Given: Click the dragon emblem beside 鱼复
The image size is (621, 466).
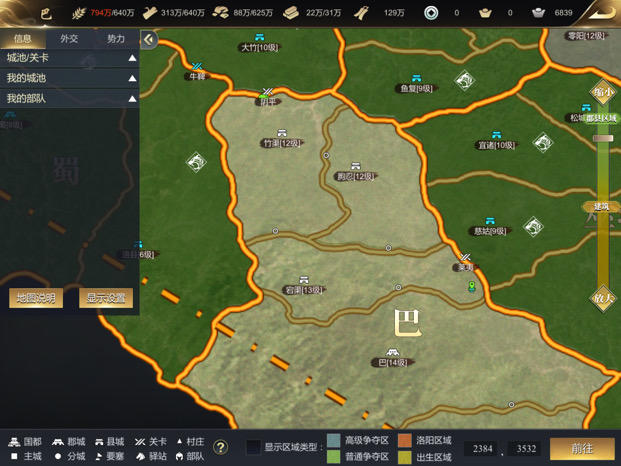Looking at the screenshot, I should (465, 81).
